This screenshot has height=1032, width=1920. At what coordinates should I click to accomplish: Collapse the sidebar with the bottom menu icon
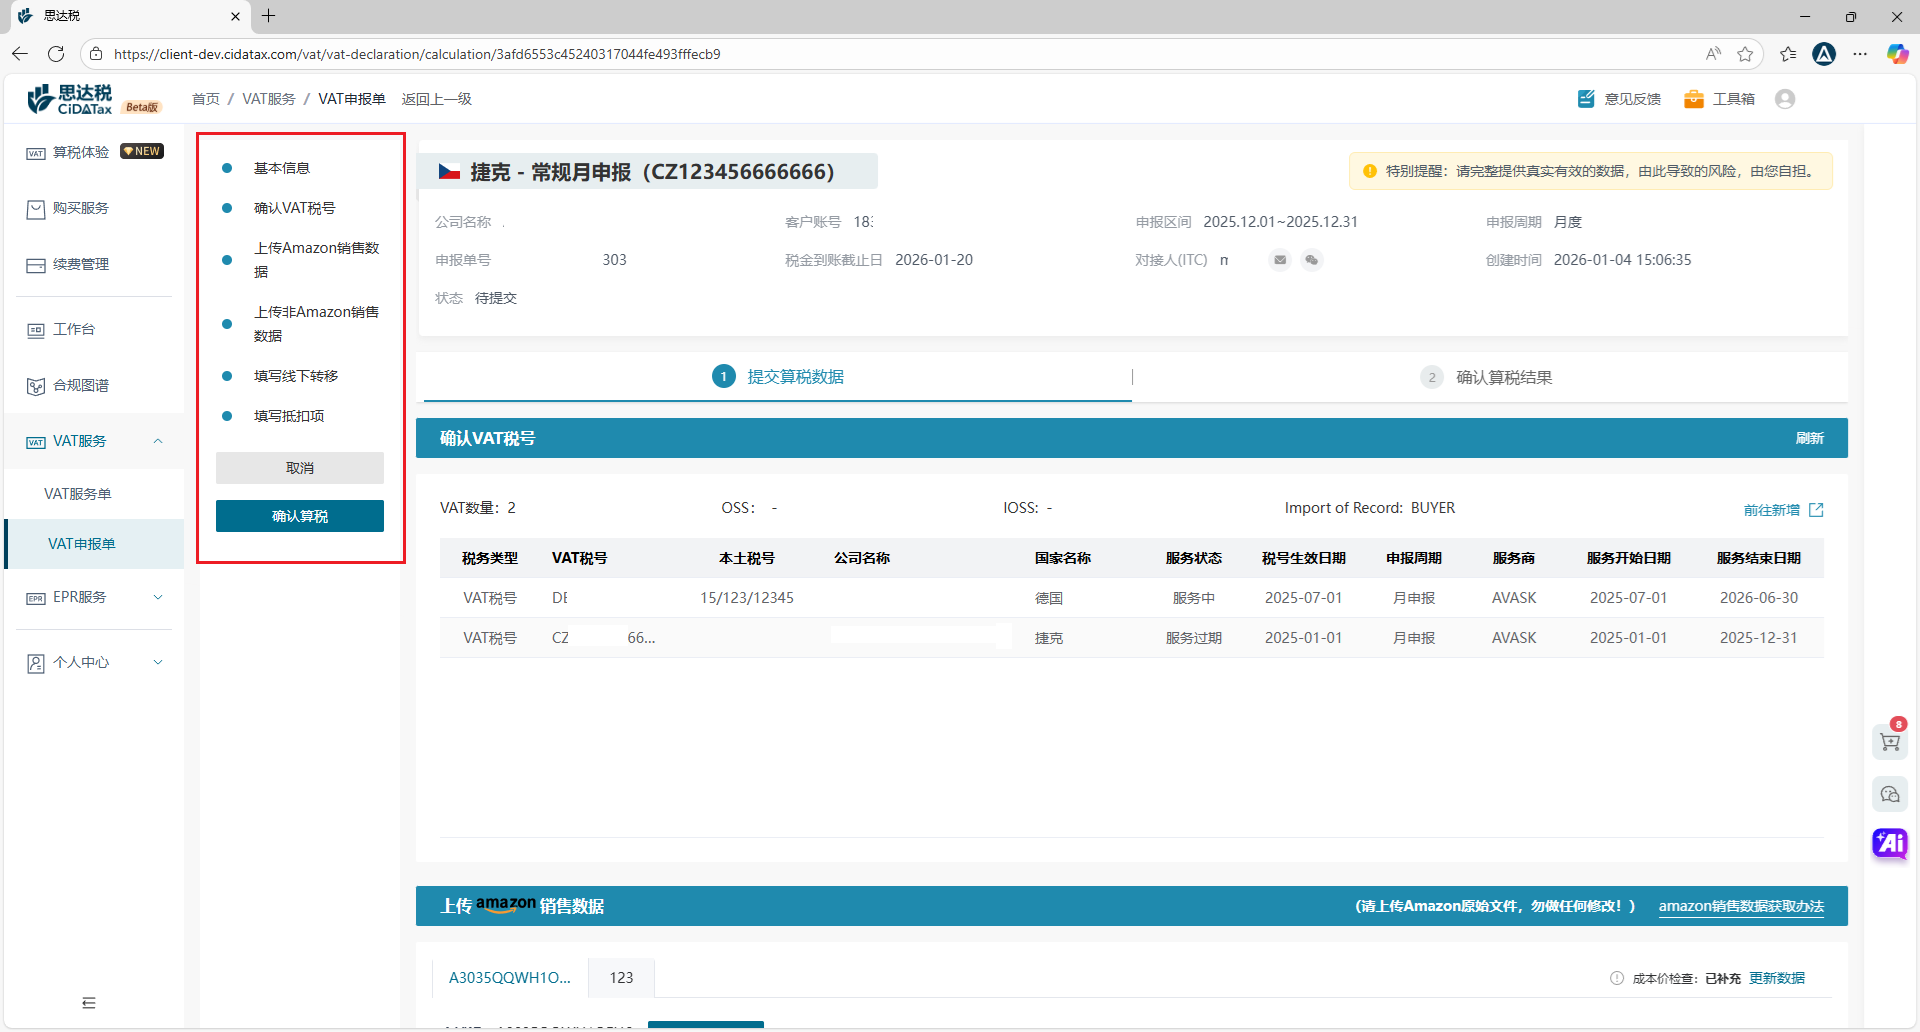click(89, 1003)
